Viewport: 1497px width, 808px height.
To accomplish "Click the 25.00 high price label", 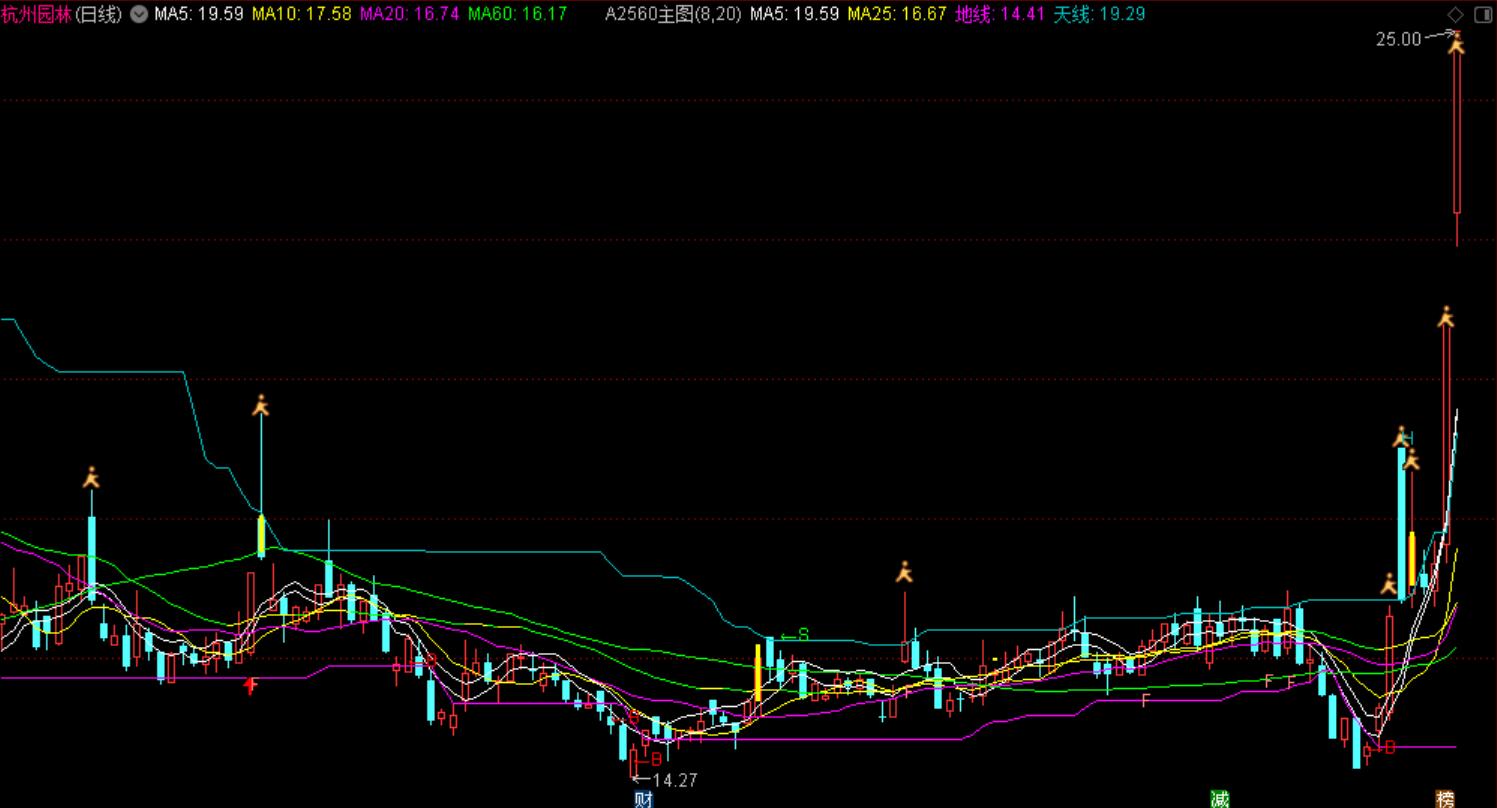I will (1398, 39).
